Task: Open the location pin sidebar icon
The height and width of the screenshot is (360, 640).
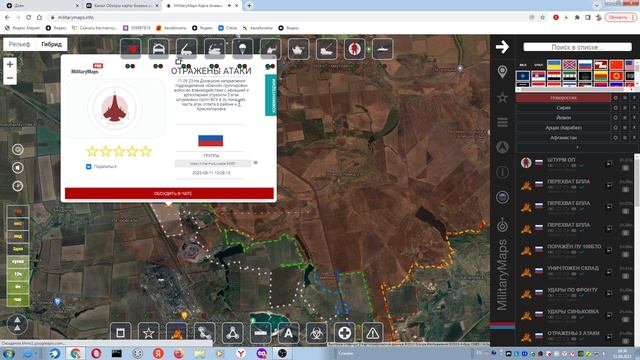Action: point(502,72)
